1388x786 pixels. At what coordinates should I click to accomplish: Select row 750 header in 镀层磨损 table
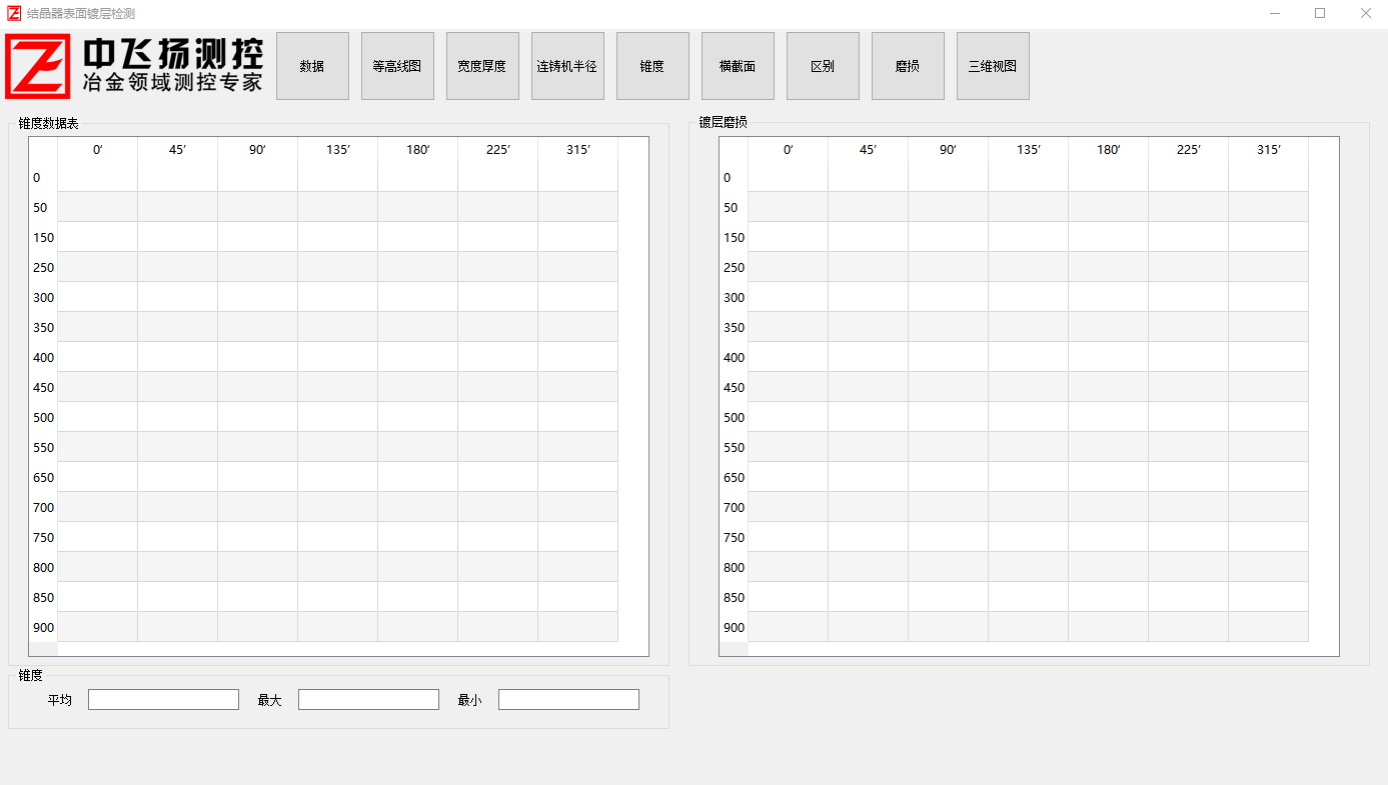pyautogui.click(x=733, y=537)
